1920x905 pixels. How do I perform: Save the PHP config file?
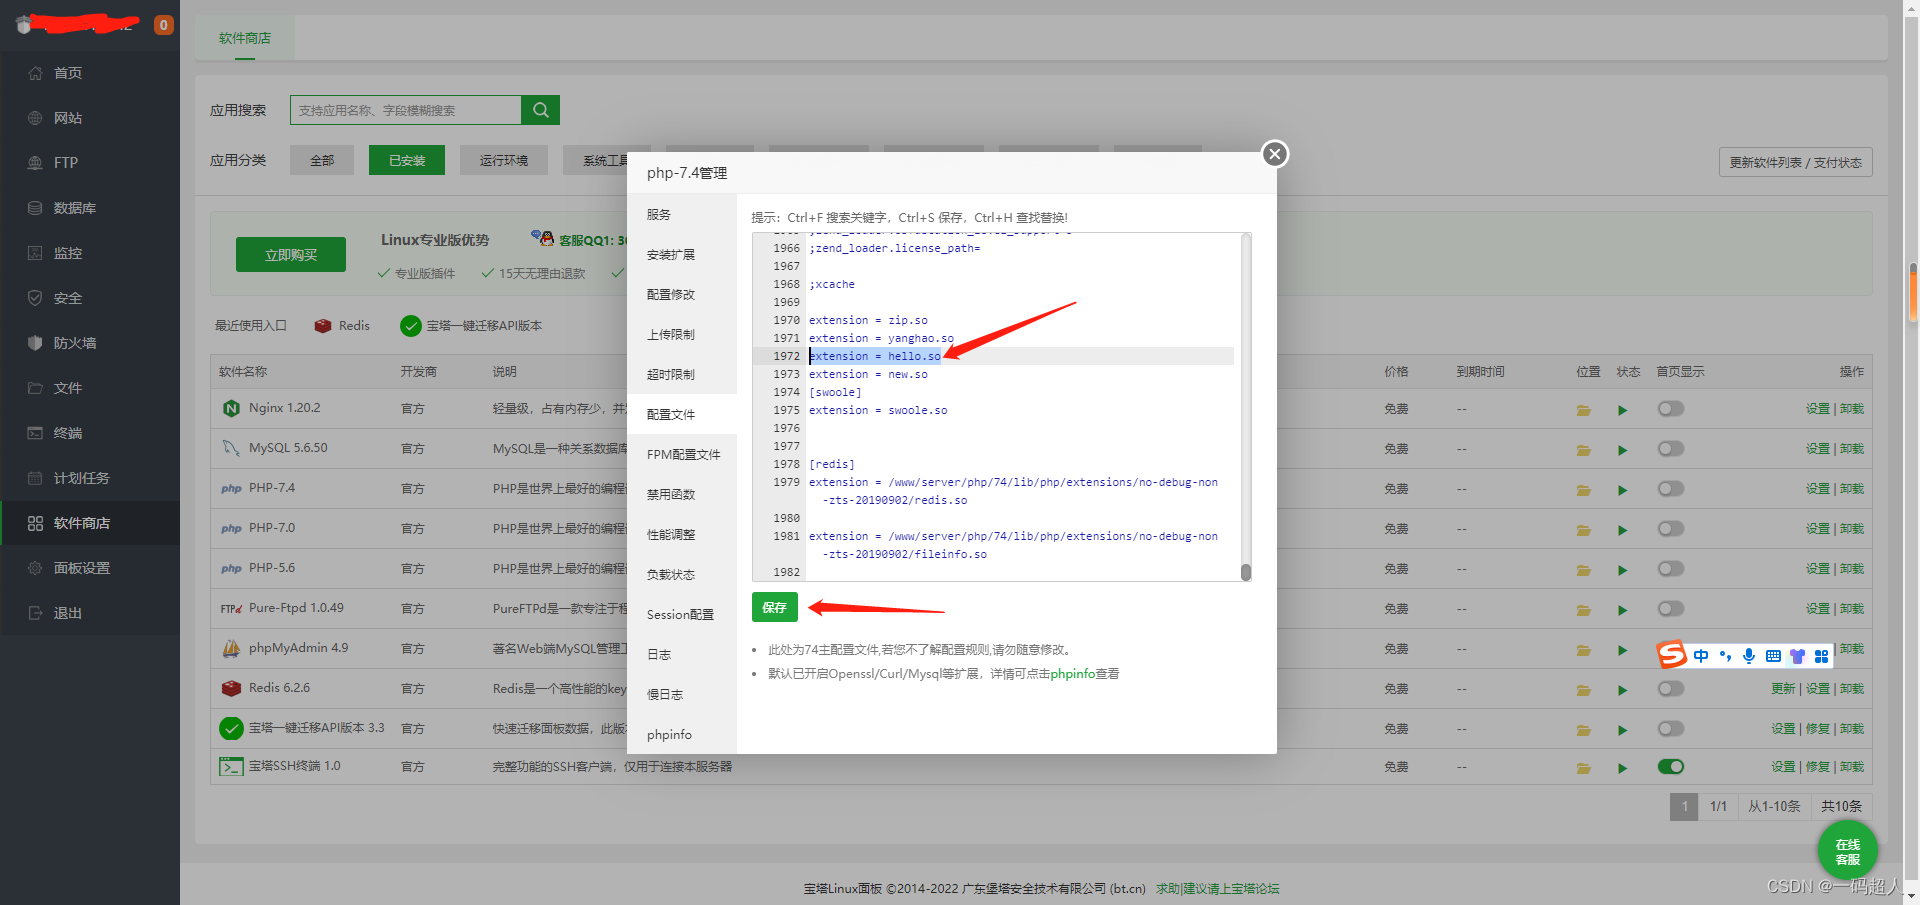click(775, 607)
